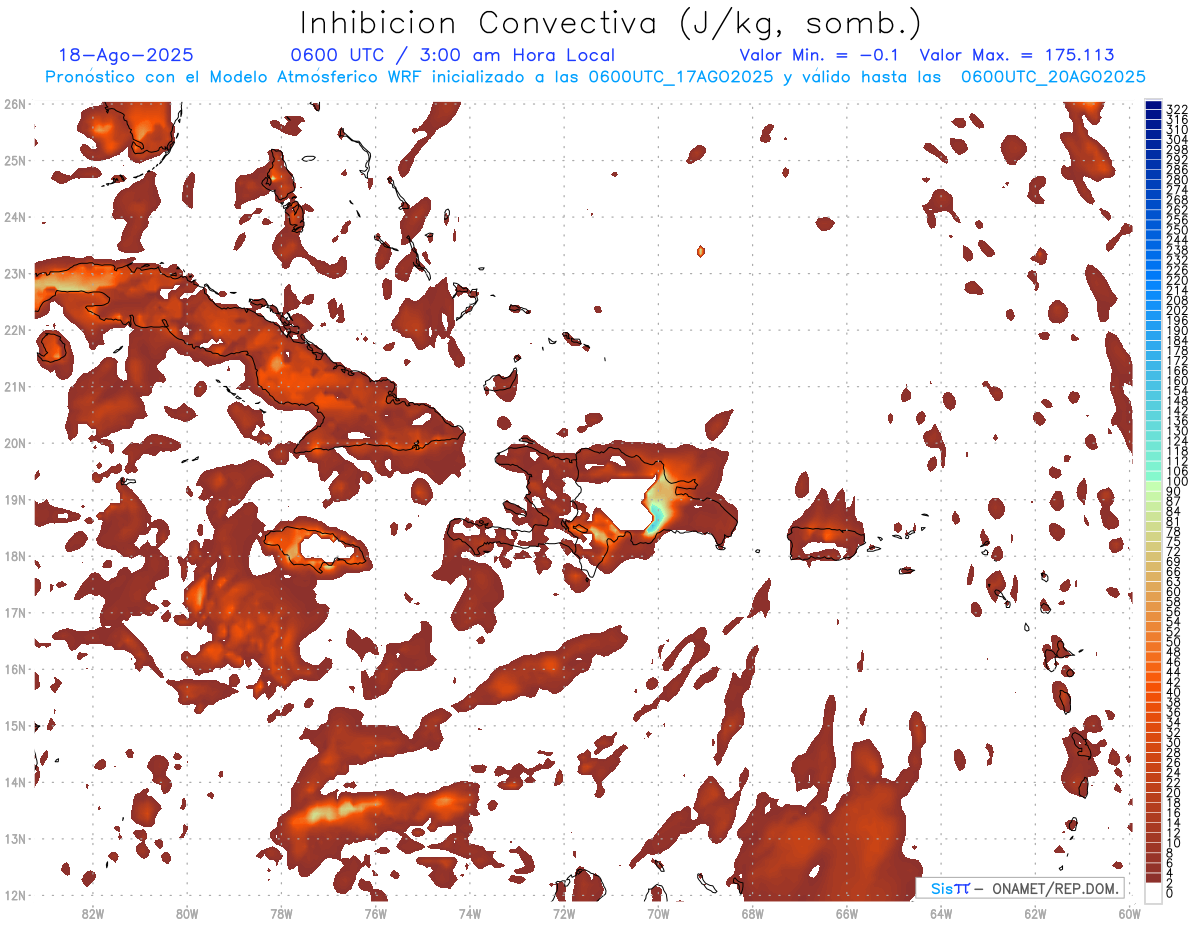
Task: Click the "19N" latitude label
Action: coord(14,499)
